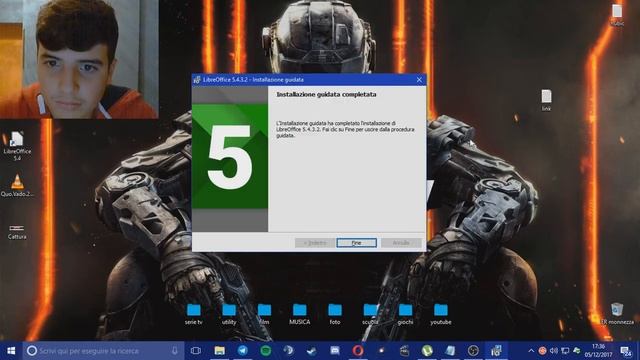Open OBS Studio from the taskbar
The height and width of the screenshot is (360, 640).
[x=473, y=351]
